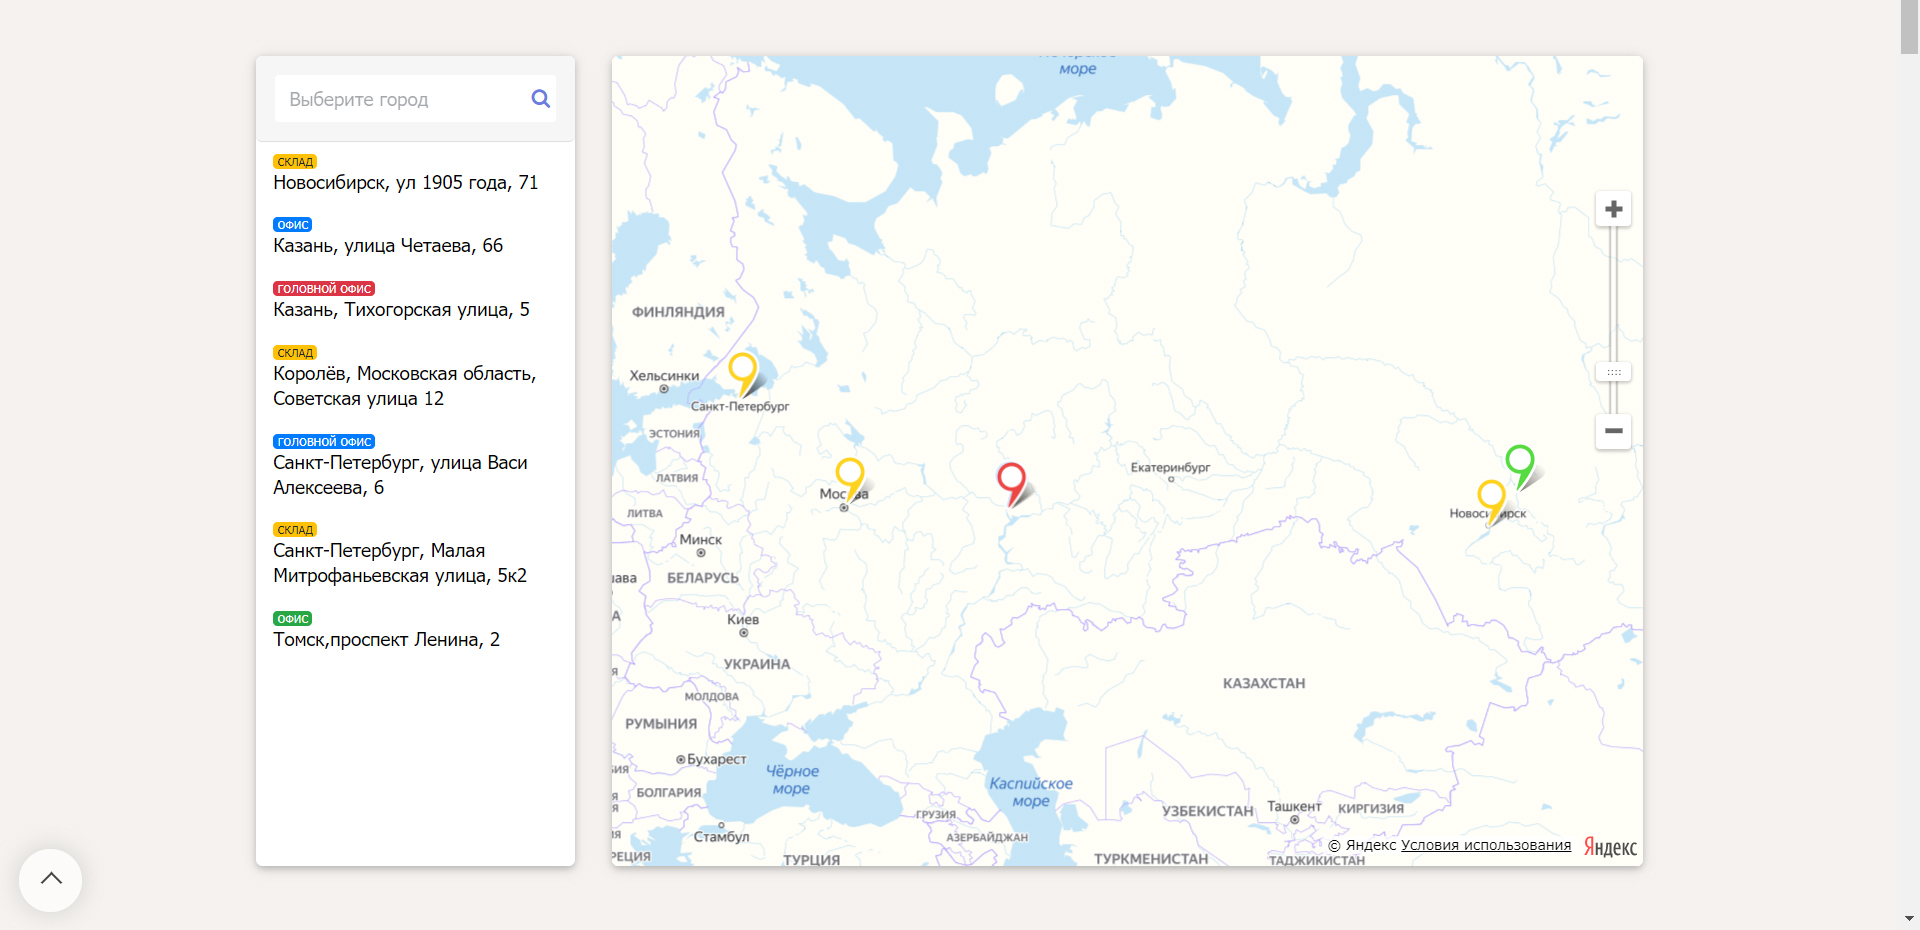Select Novosibirsk, 1905 Goda street warehouse
Viewport: 1920px width, 930px height.
(x=405, y=183)
